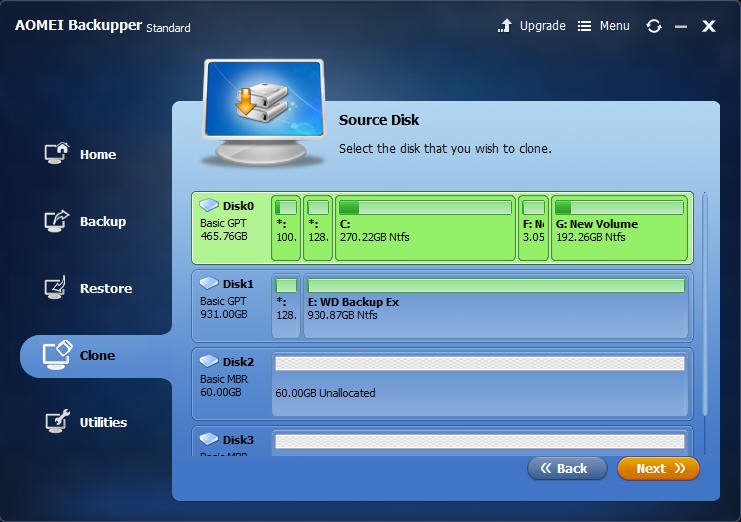Click the Upgrade arrow icon
Screen dimensions: 741x522
tap(505, 26)
